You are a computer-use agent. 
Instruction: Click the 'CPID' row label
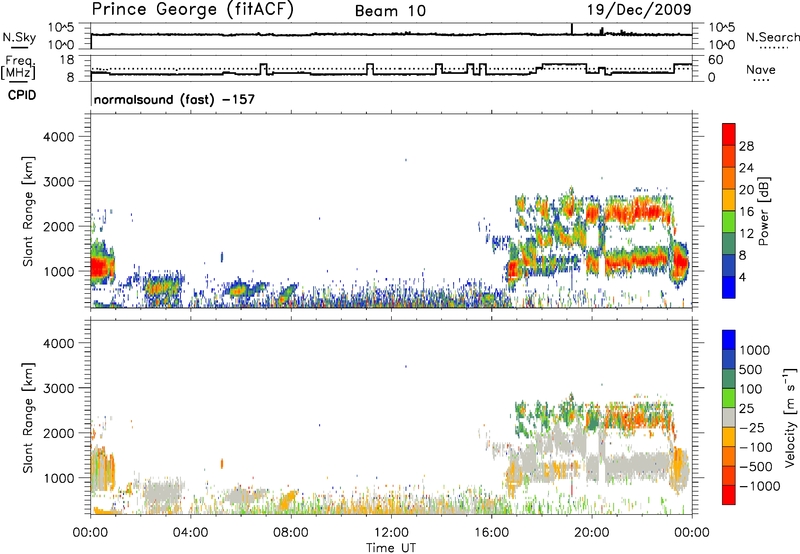point(22,95)
